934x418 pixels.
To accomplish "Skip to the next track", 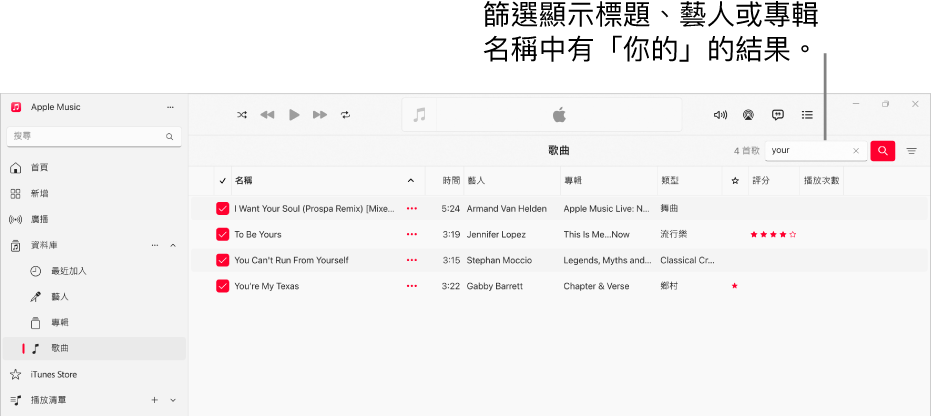I will [320, 115].
